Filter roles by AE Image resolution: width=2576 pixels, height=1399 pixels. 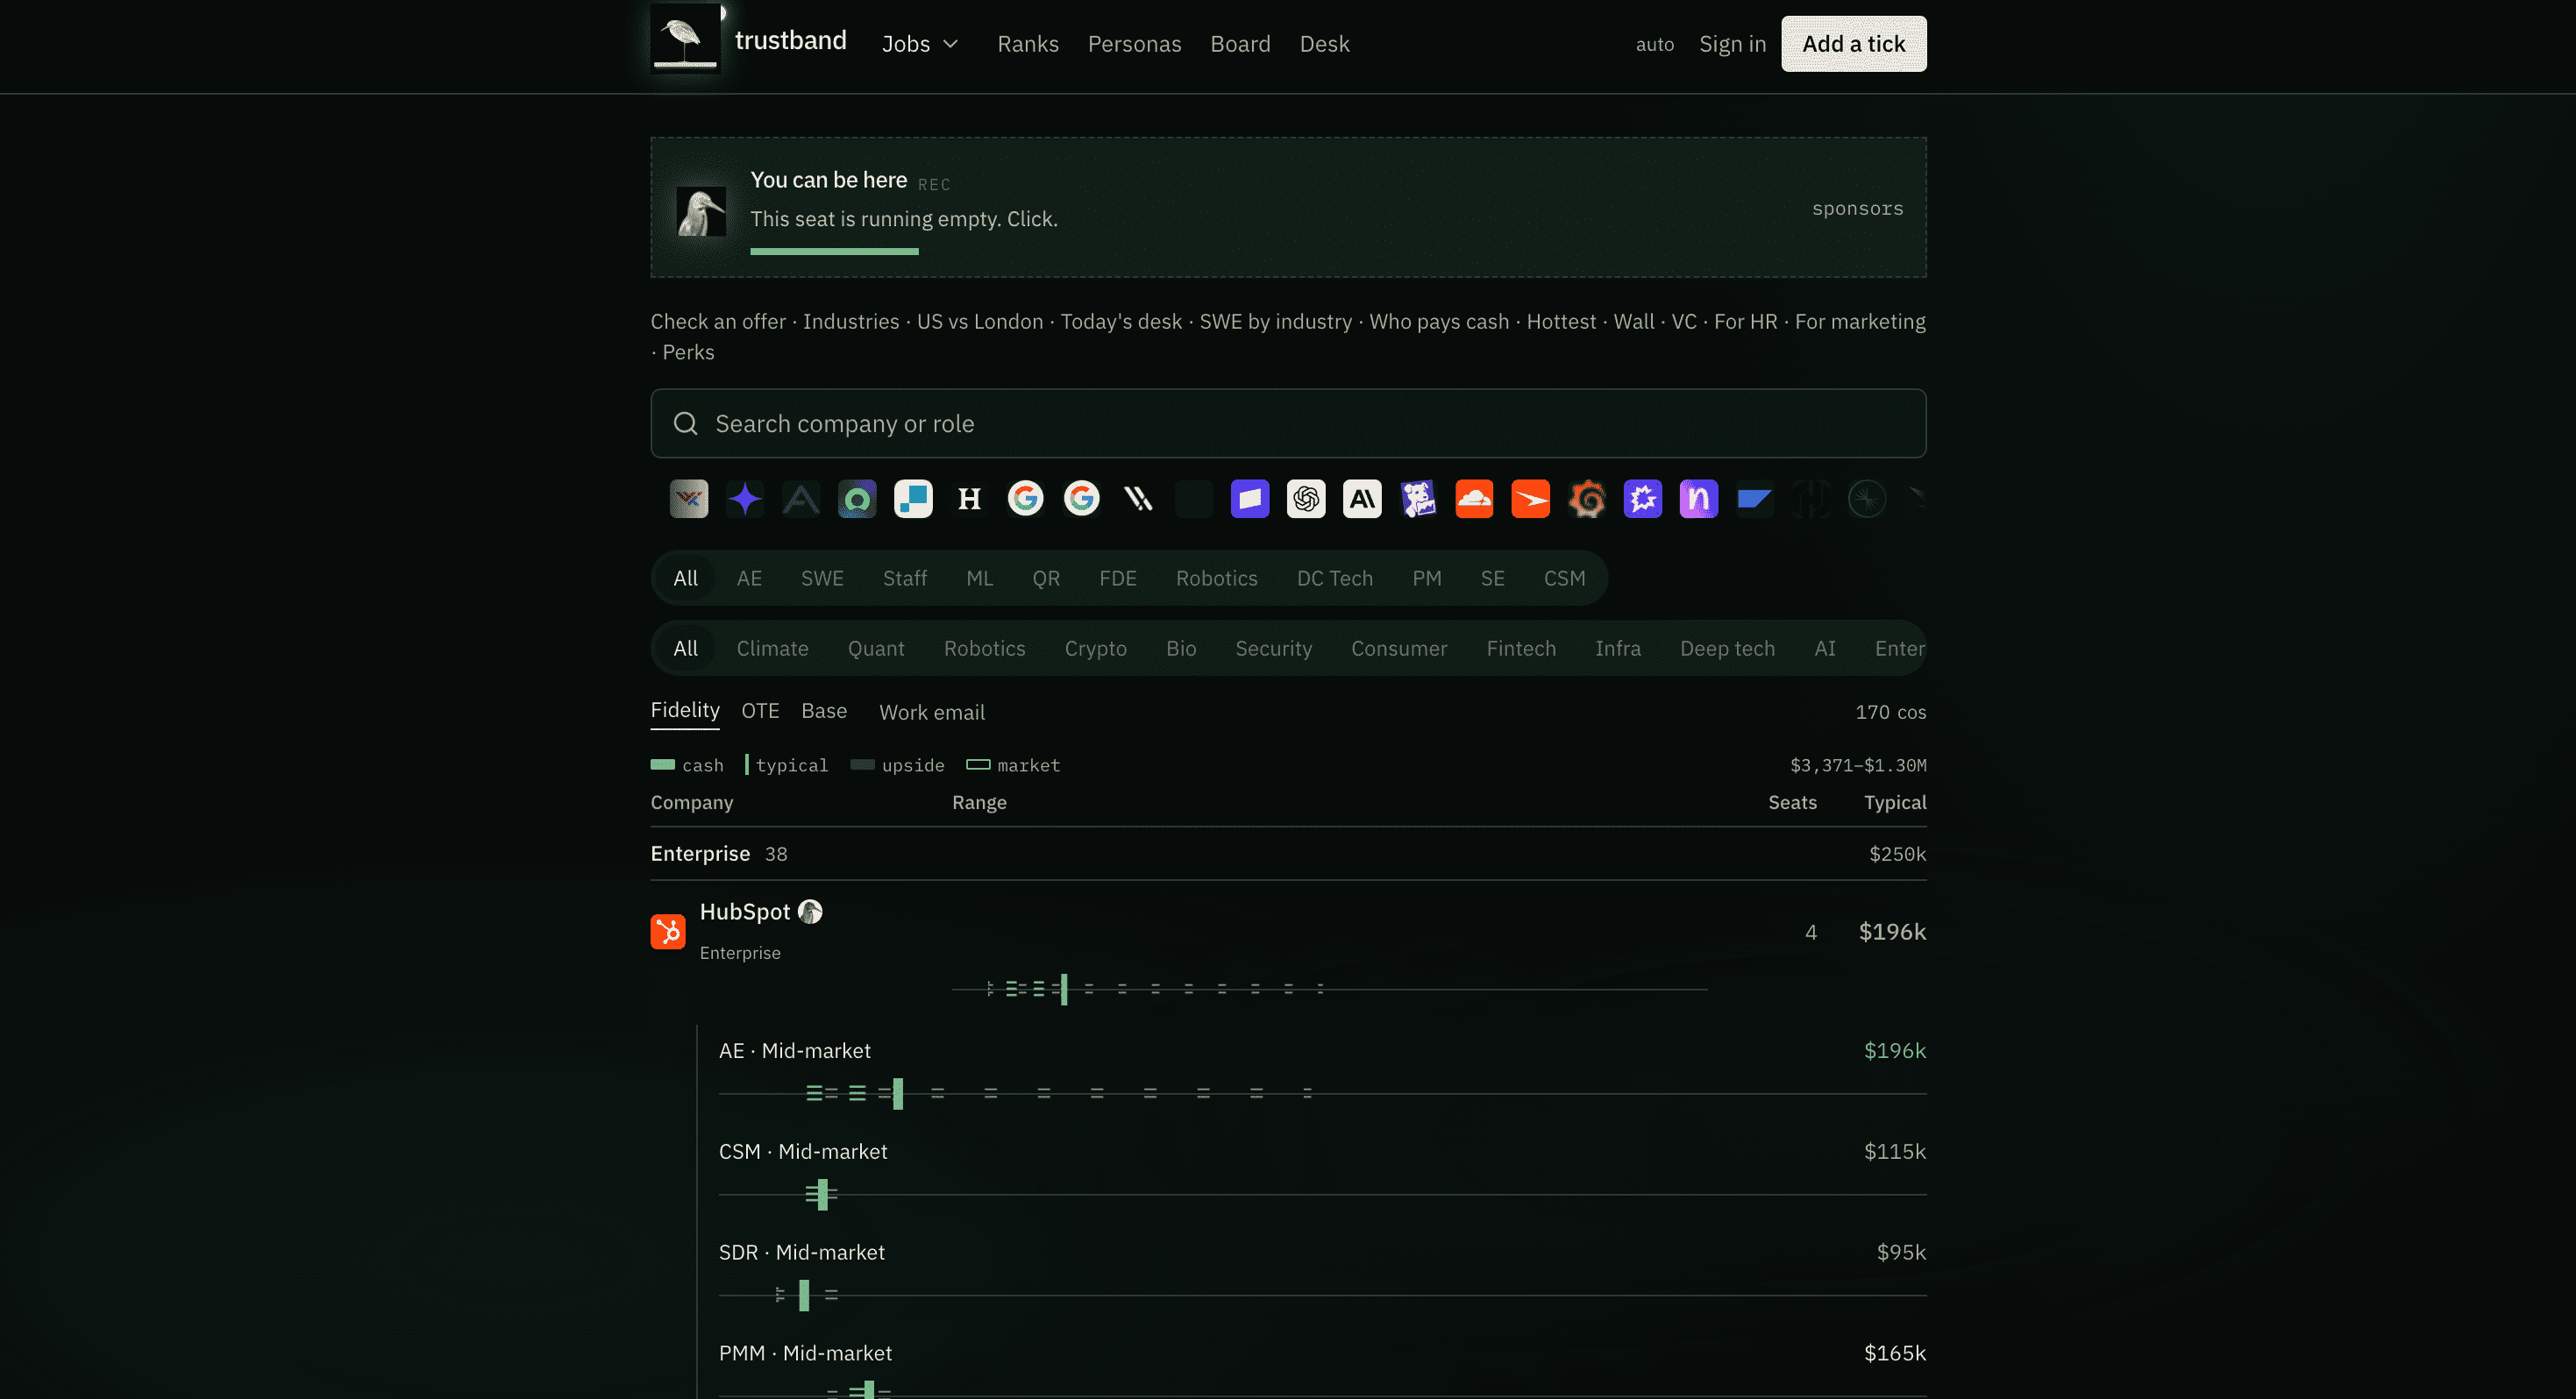(749, 578)
